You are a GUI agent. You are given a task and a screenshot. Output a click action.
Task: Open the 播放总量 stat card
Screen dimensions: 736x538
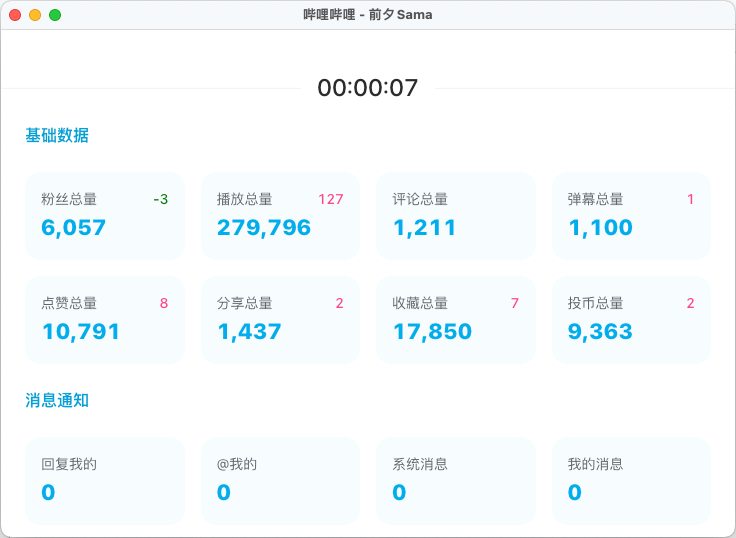[x=280, y=215]
